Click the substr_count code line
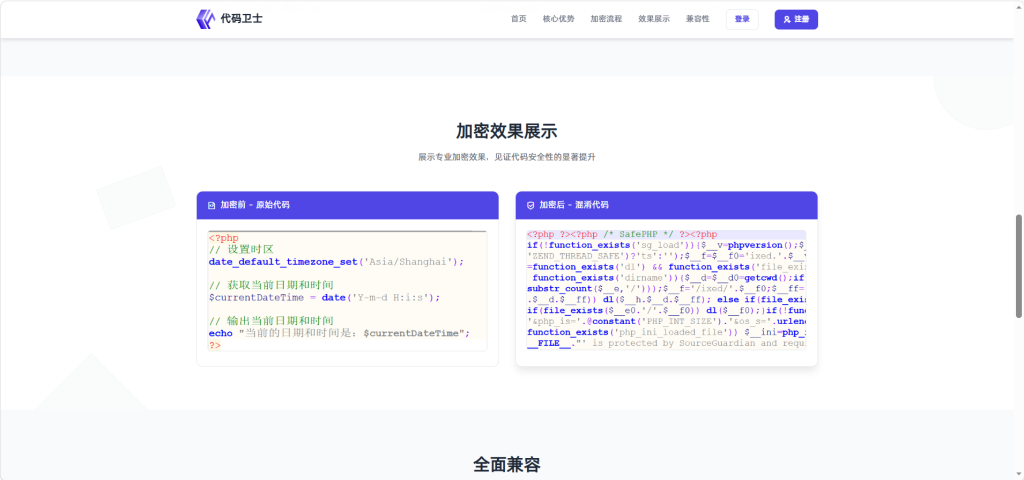 (x=666, y=289)
